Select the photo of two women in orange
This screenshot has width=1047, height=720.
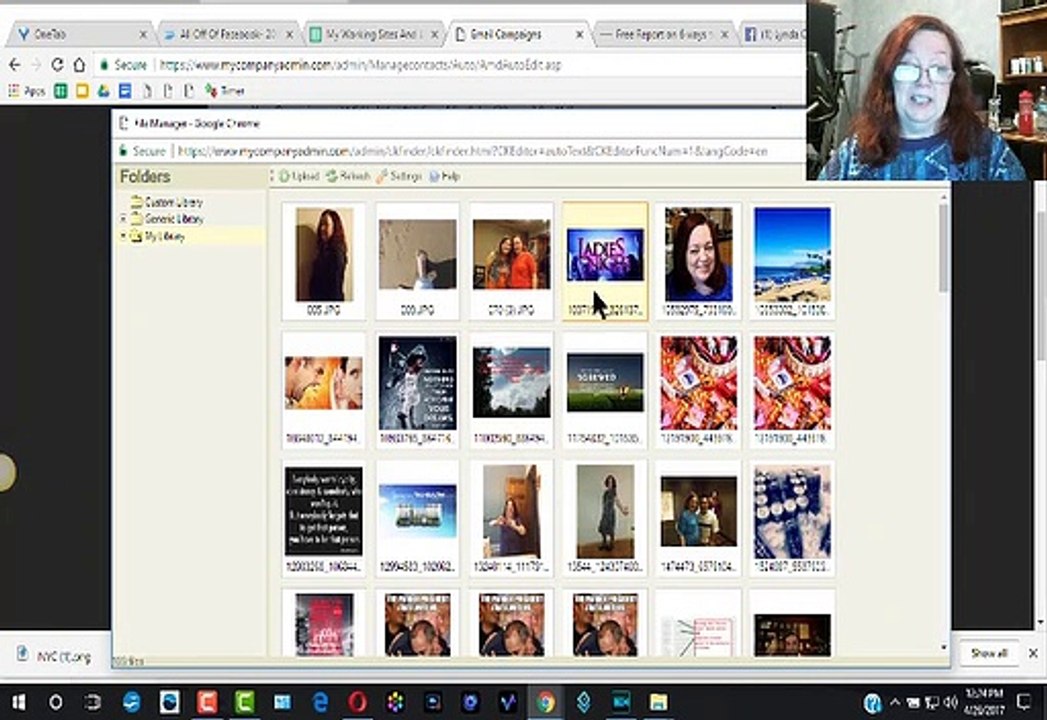click(511, 261)
